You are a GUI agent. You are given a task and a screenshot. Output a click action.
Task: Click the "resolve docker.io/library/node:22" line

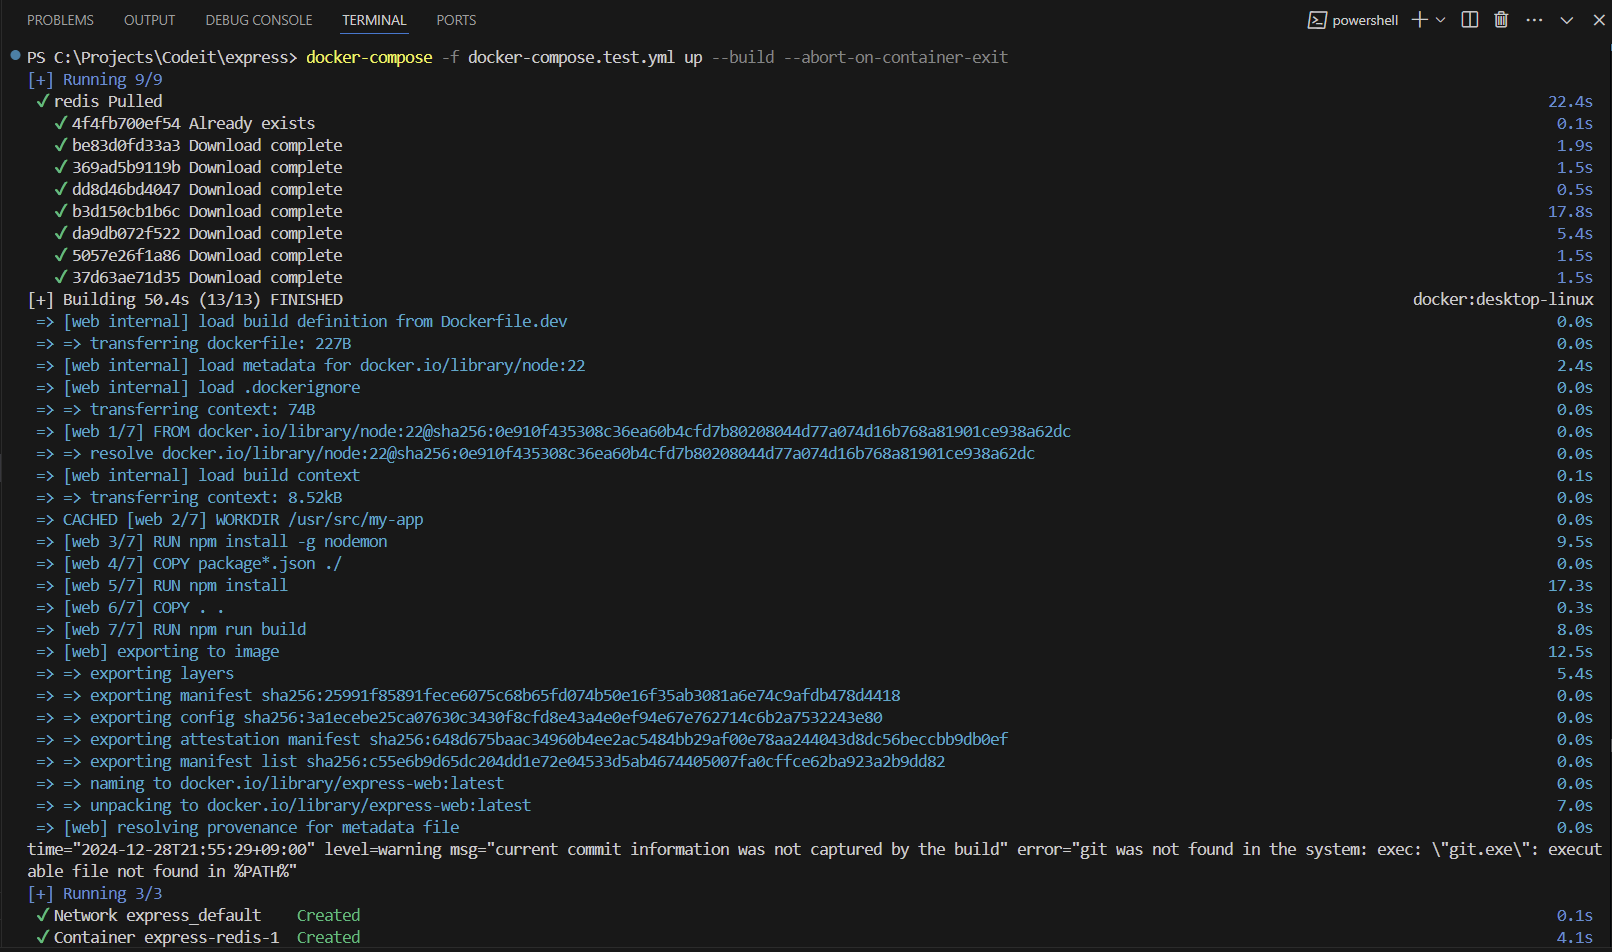[x=535, y=453]
